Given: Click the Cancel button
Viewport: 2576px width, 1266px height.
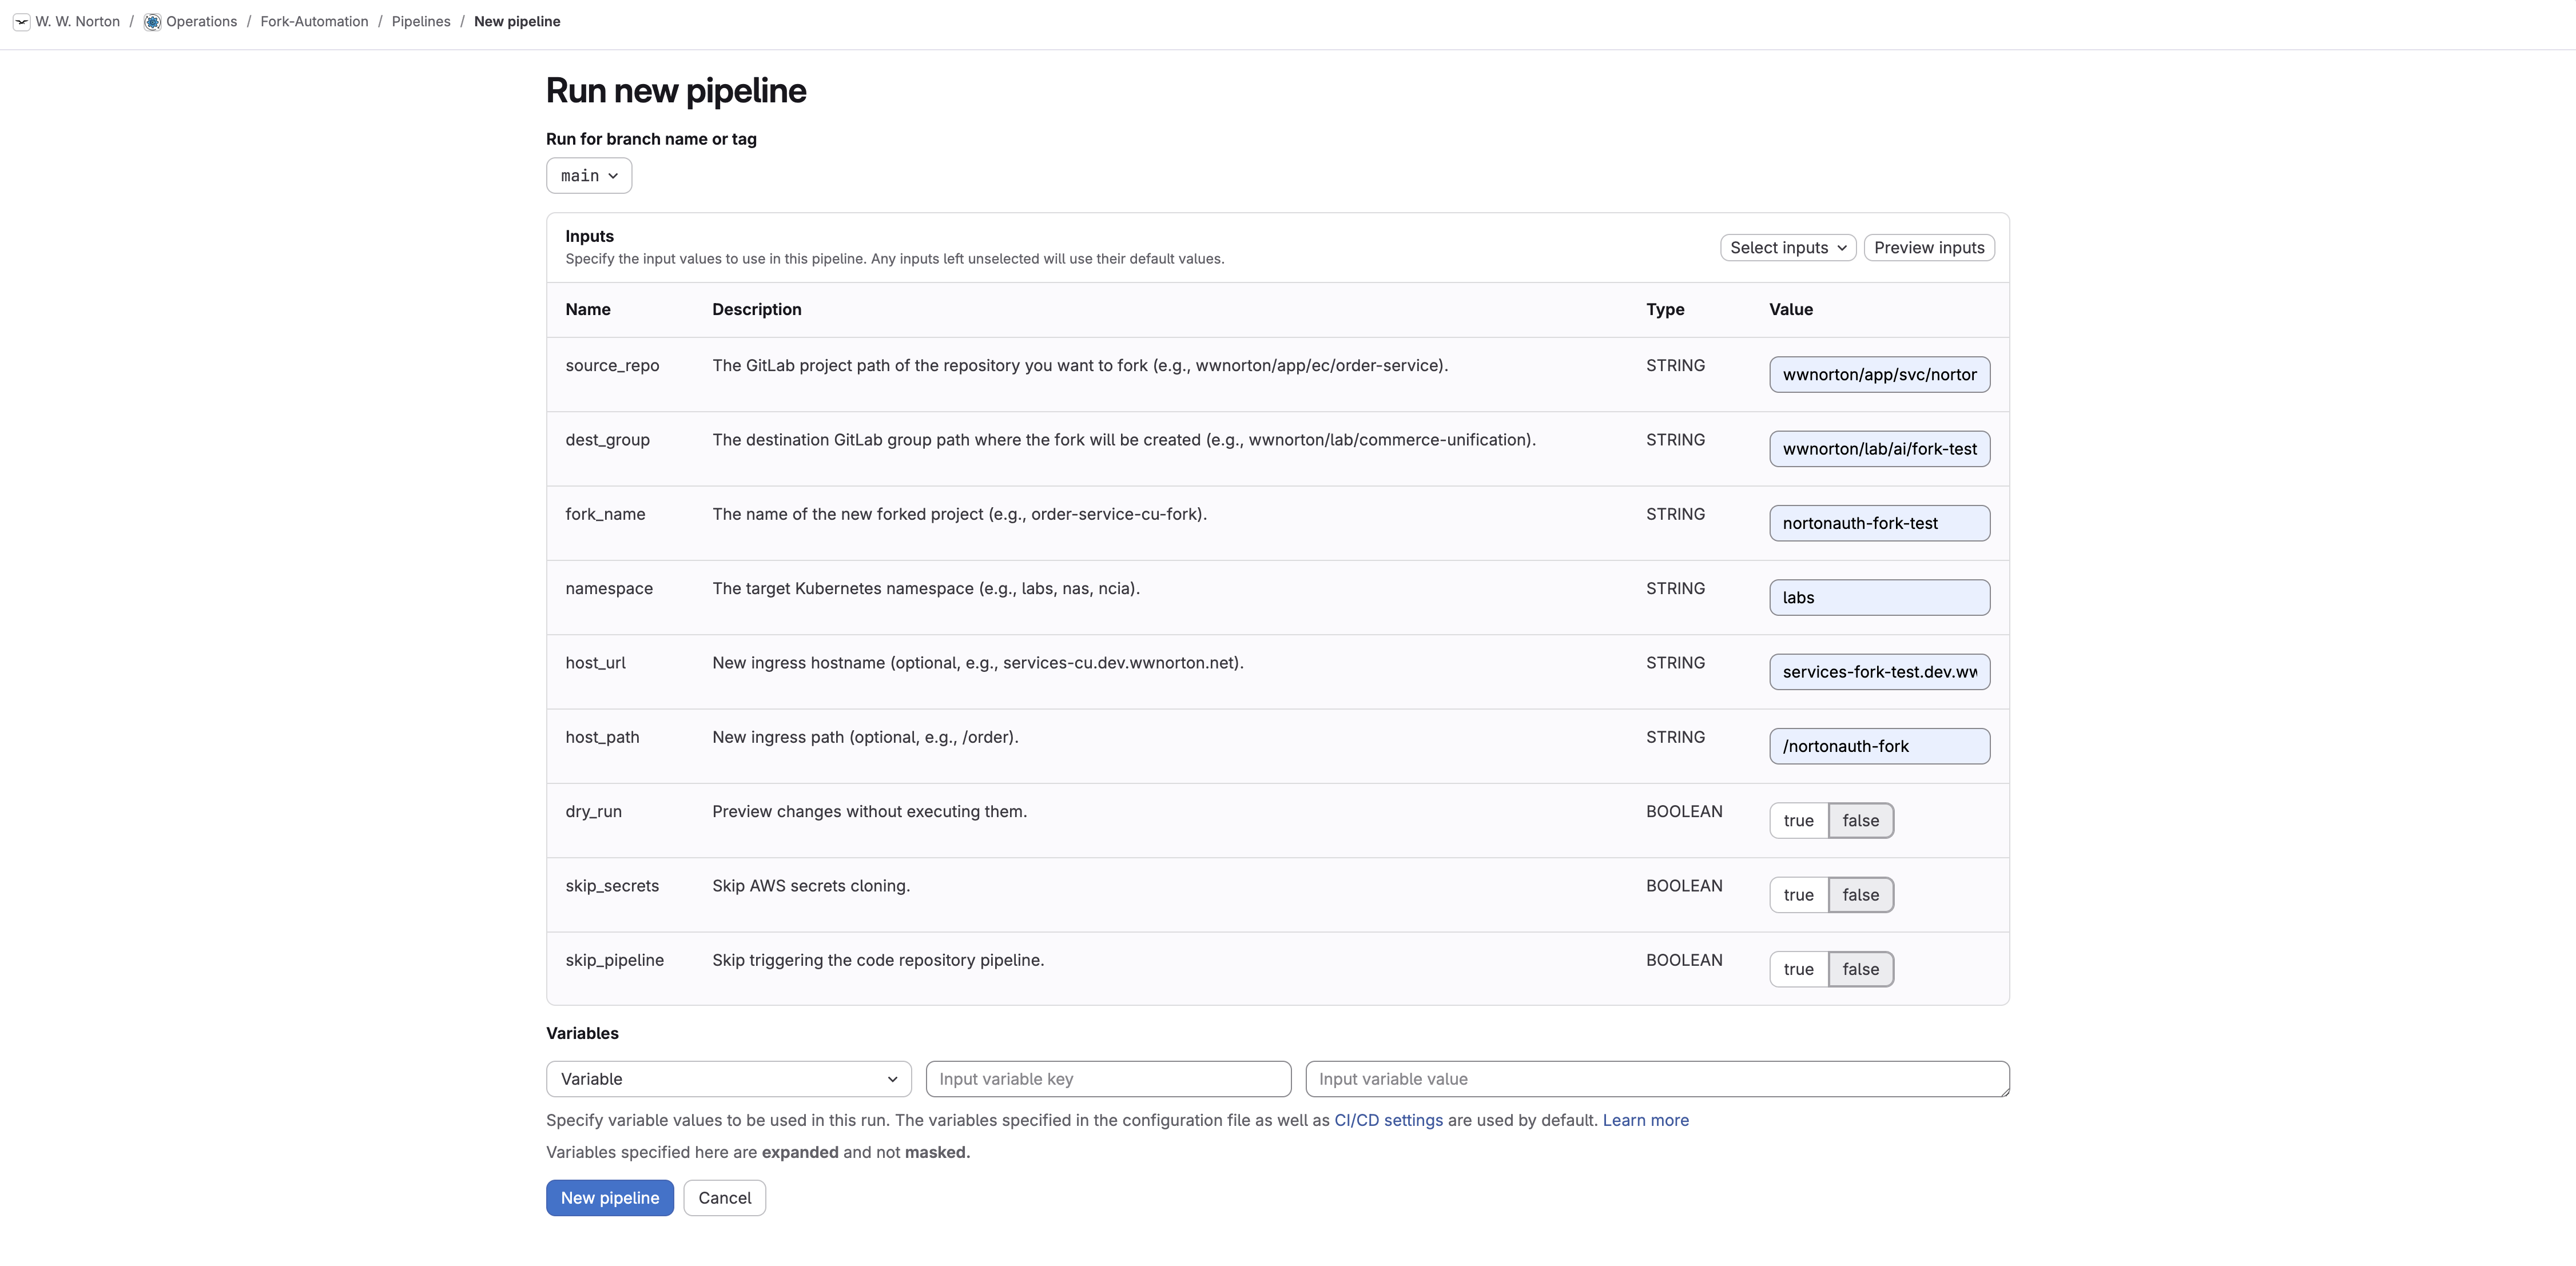Looking at the screenshot, I should 724,1198.
